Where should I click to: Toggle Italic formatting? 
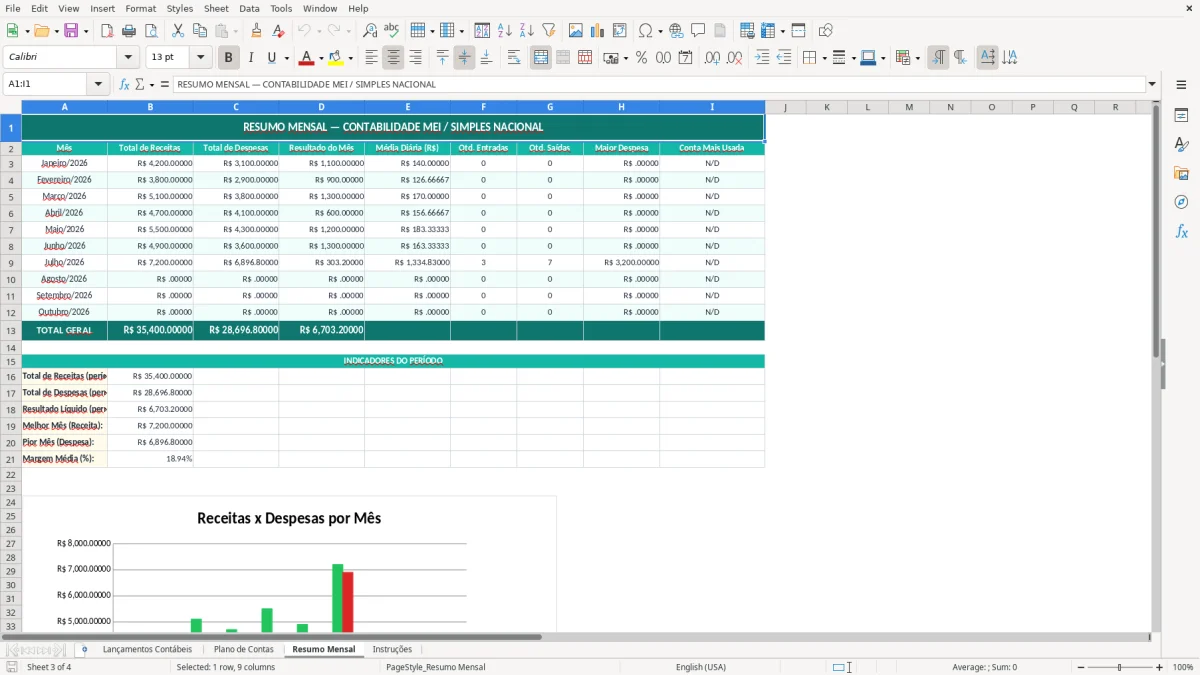251,58
